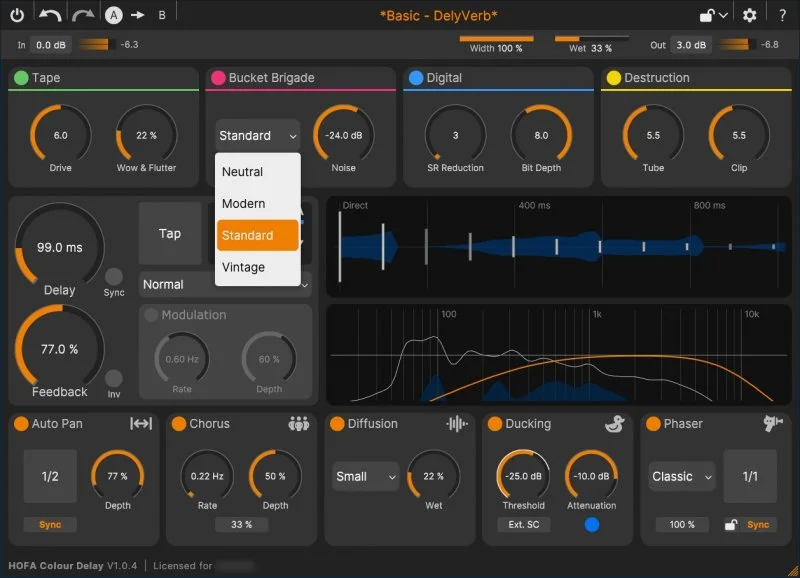The width and height of the screenshot is (800, 578).
Task: Click the Chorus voices icon
Action: tap(298, 423)
